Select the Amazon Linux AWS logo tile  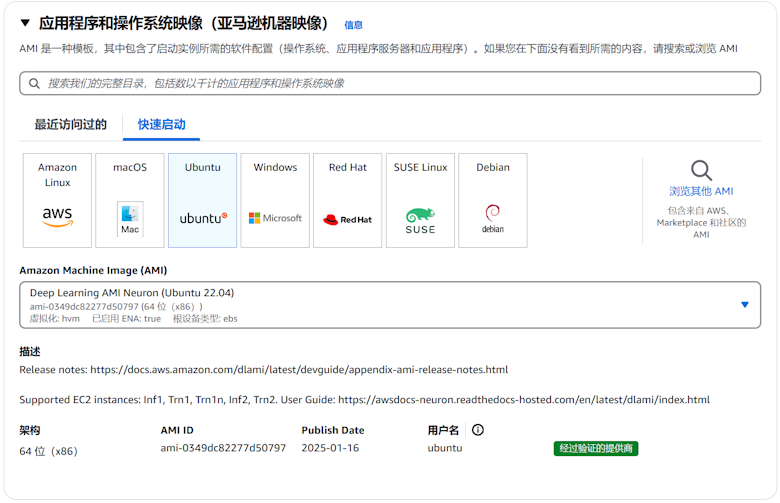(57, 200)
